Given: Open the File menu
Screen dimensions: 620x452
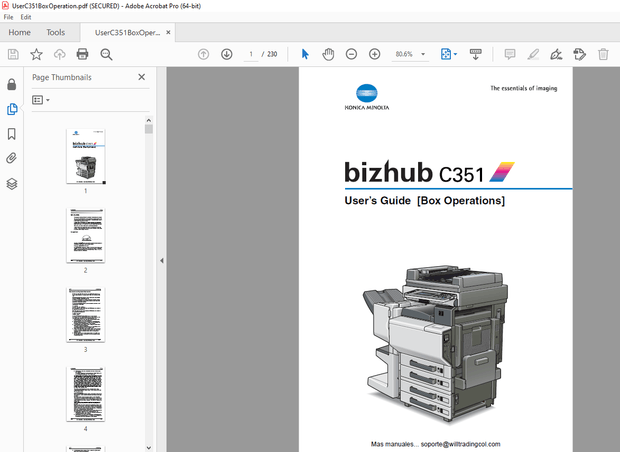Looking at the screenshot, I should (10, 17).
